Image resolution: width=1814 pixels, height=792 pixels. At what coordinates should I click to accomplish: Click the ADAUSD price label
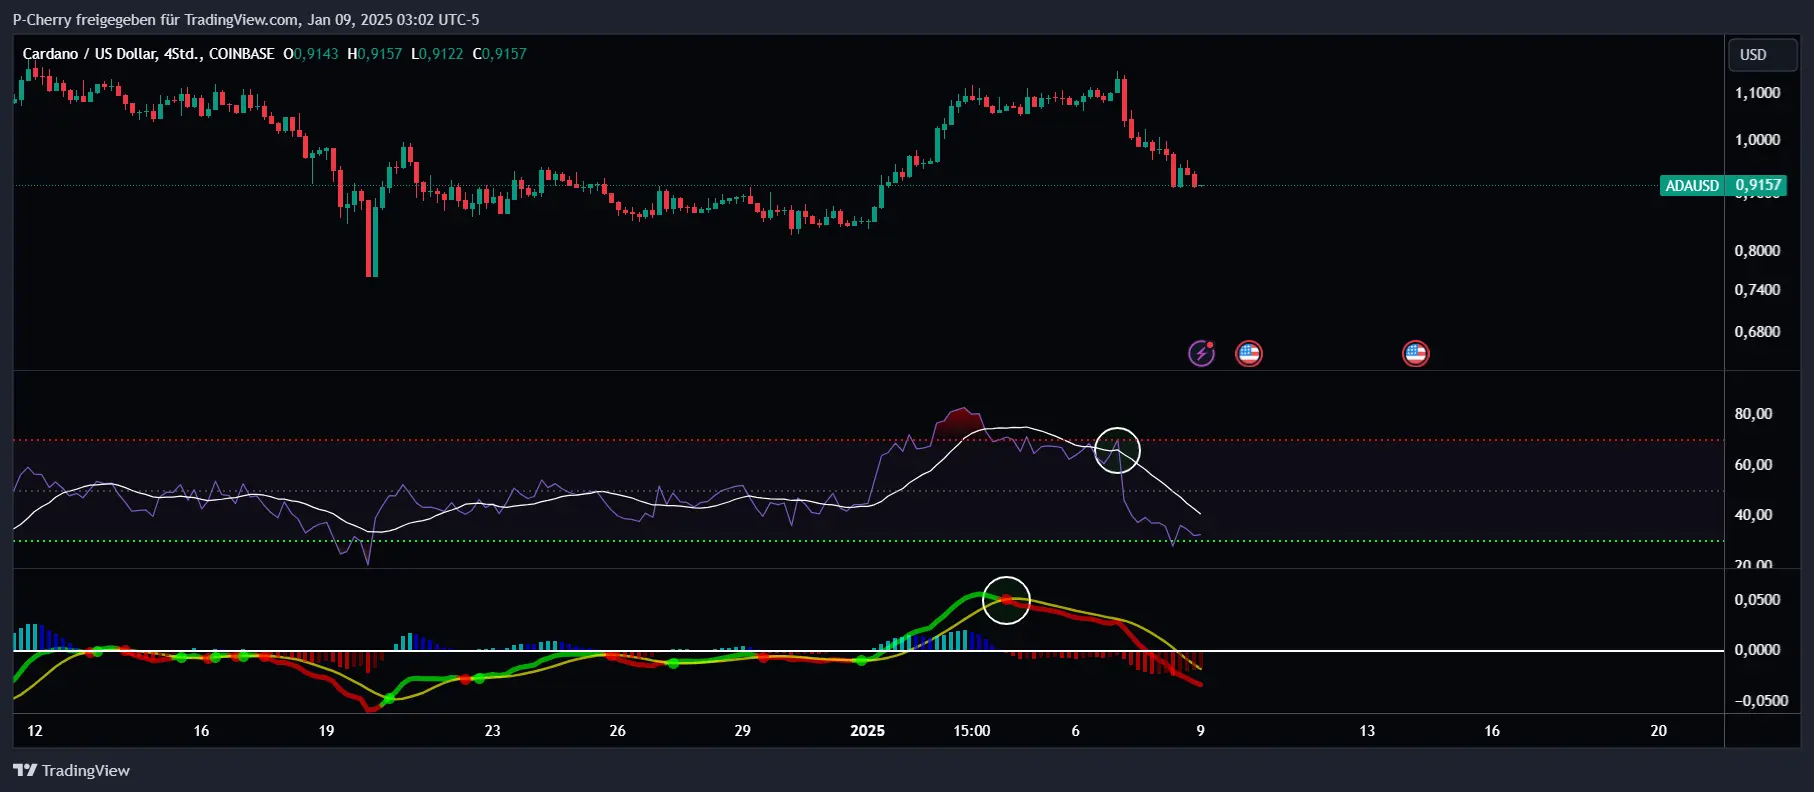pyautogui.click(x=1692, y=185)
